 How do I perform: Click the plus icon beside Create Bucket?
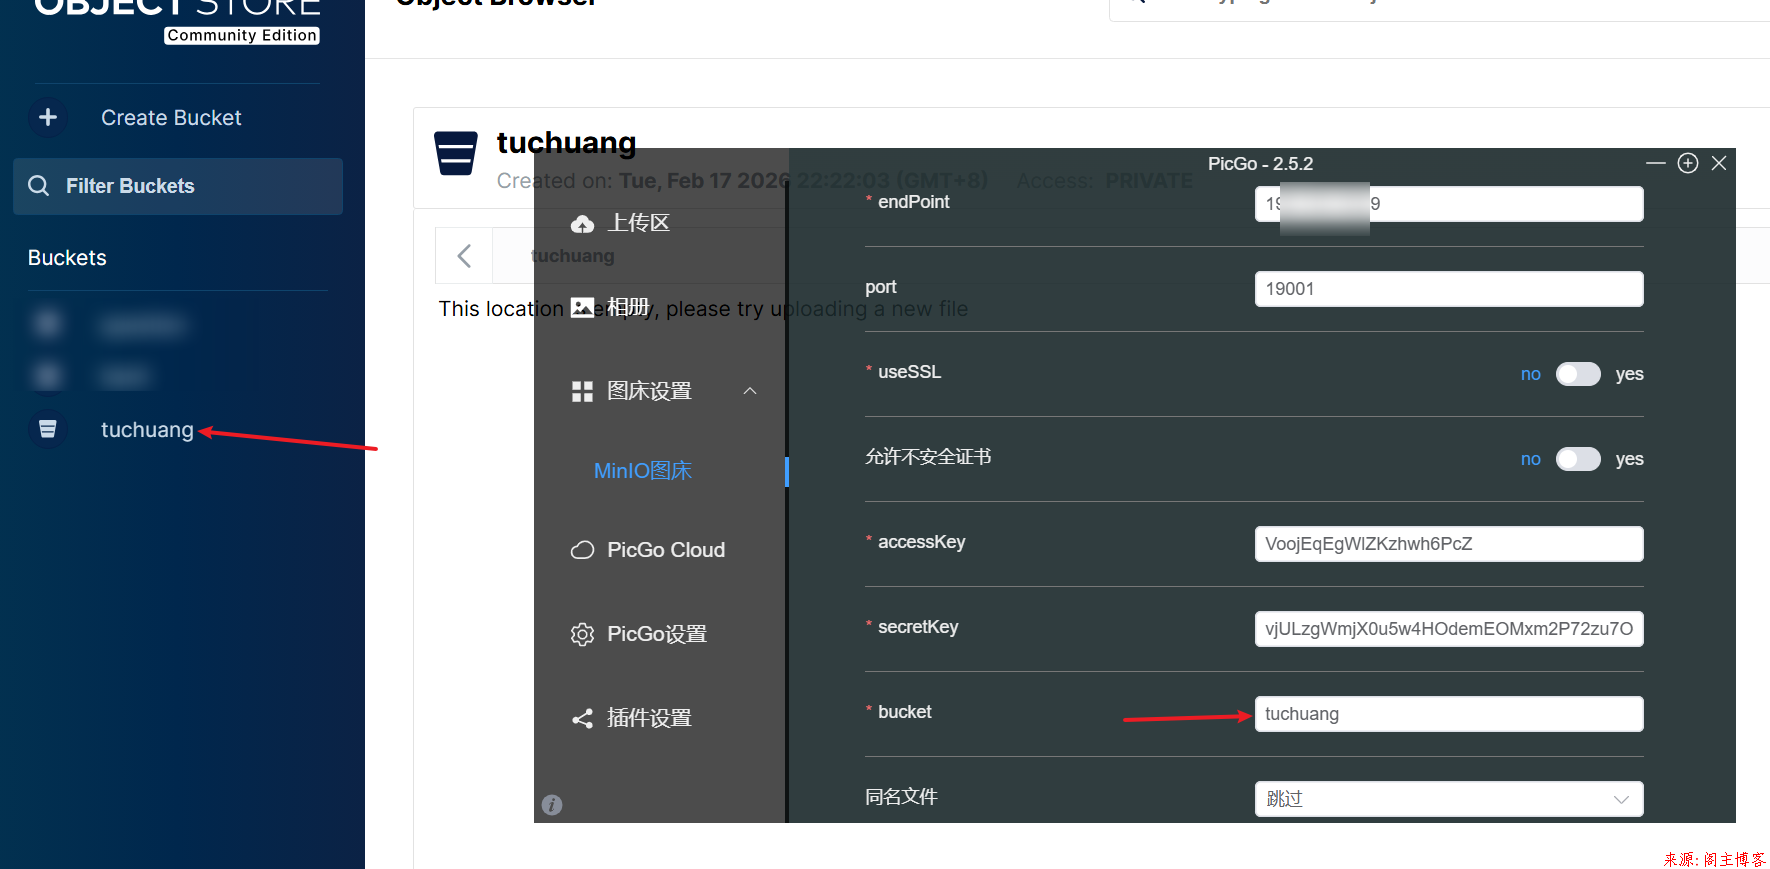click(x=48, y=117)
